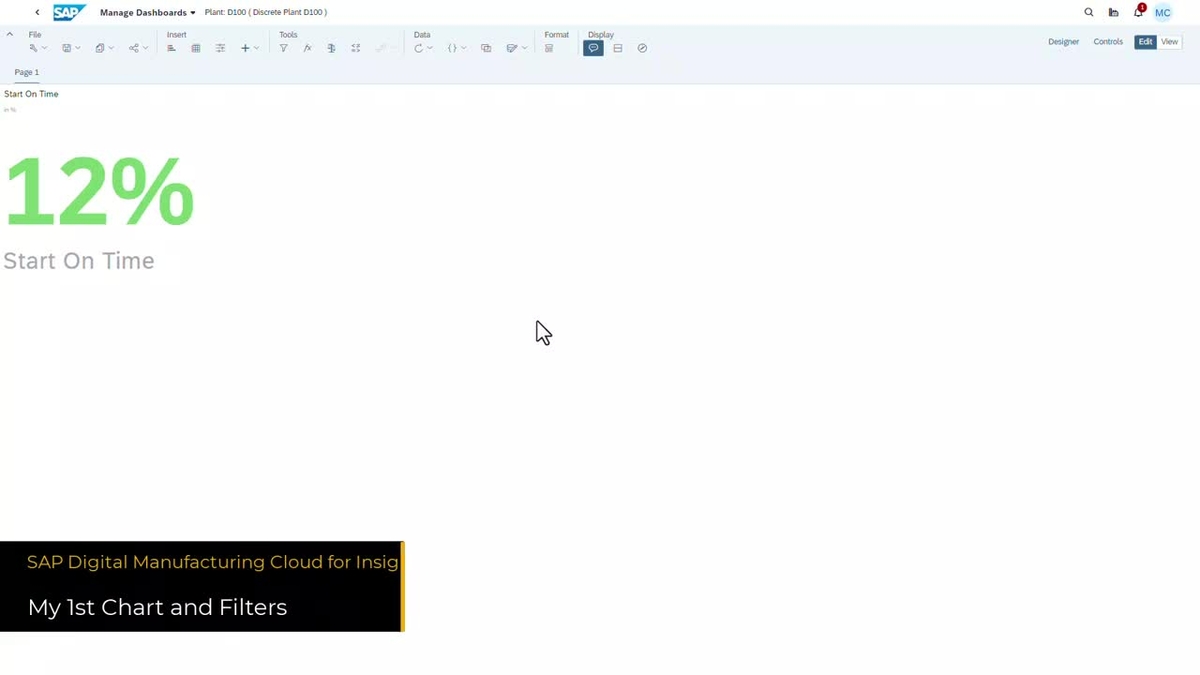The height and width of the screenshot is (675, 1200).
Task: Select the filter tool in the Tools group
Action: coord(283,47)
